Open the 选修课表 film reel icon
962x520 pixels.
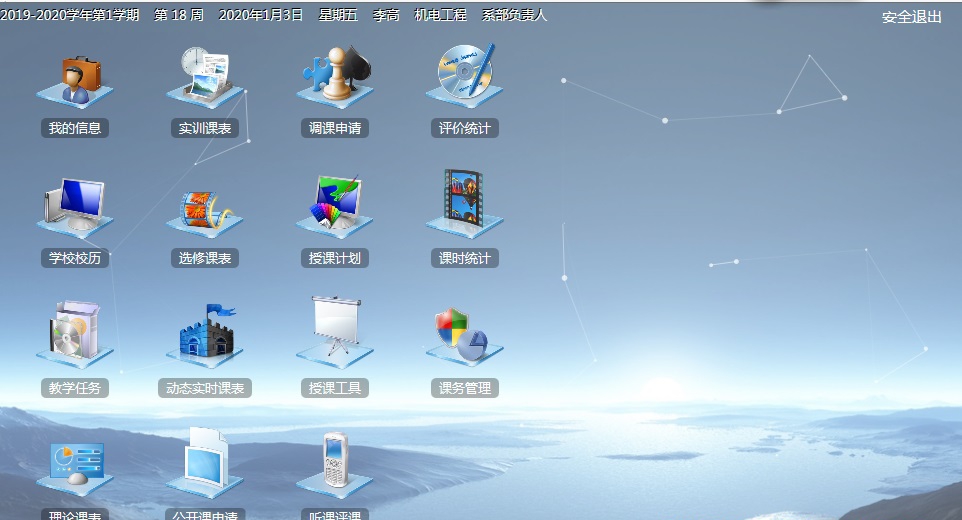click(205, 213)
